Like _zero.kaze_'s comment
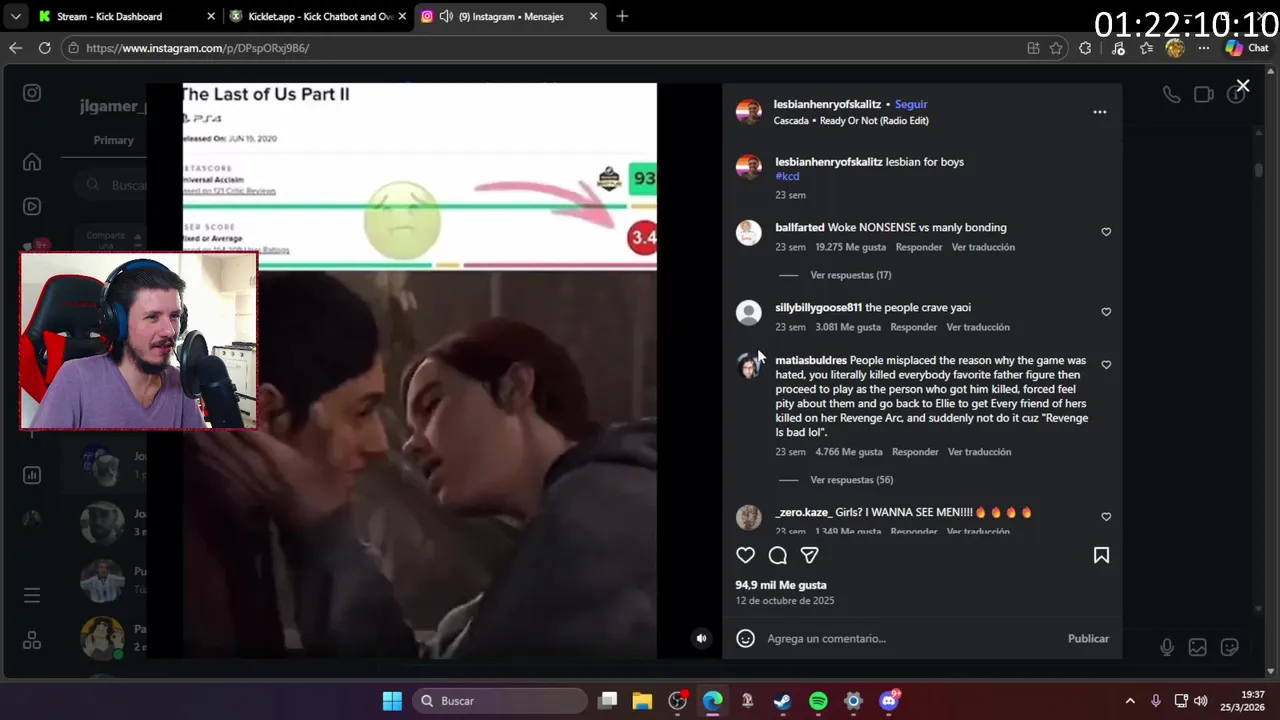1280x720 pixels. [1106, 517]
